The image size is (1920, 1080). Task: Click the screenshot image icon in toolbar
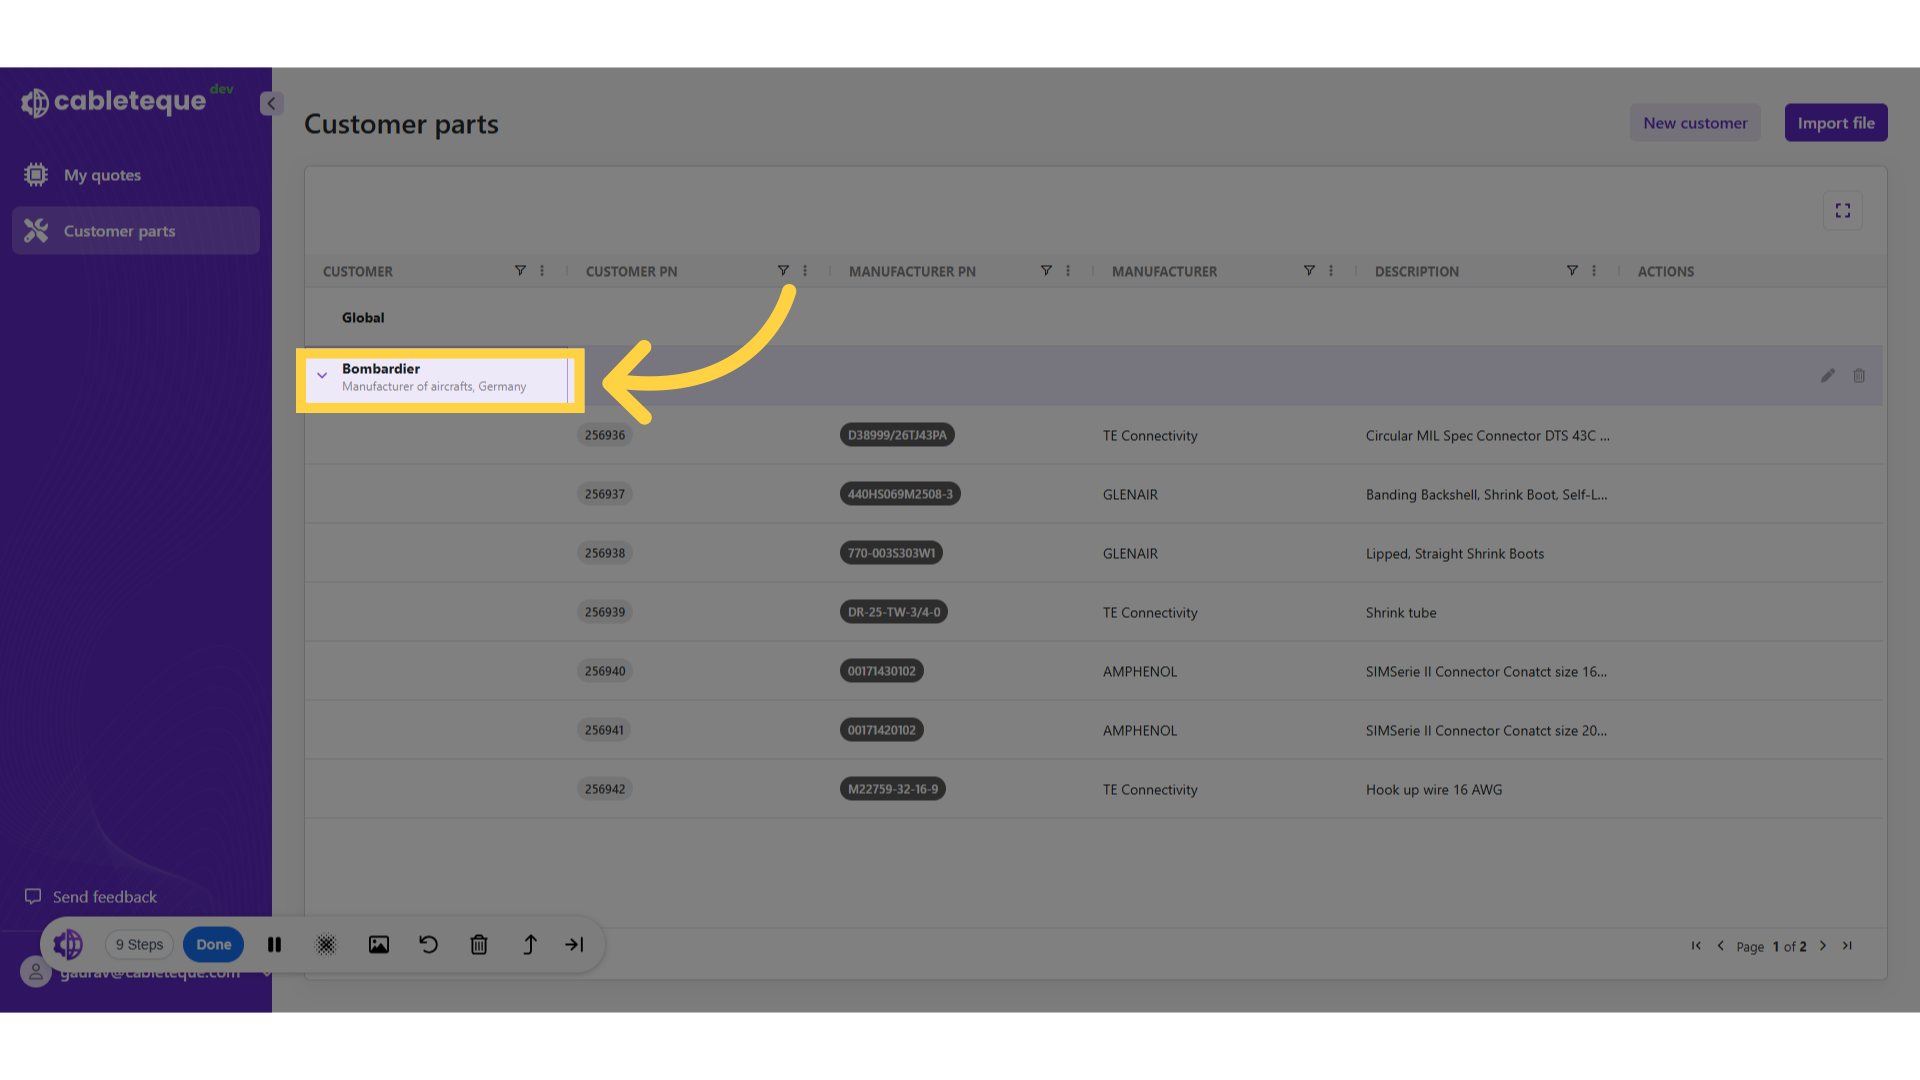click(x=379, y=945)
